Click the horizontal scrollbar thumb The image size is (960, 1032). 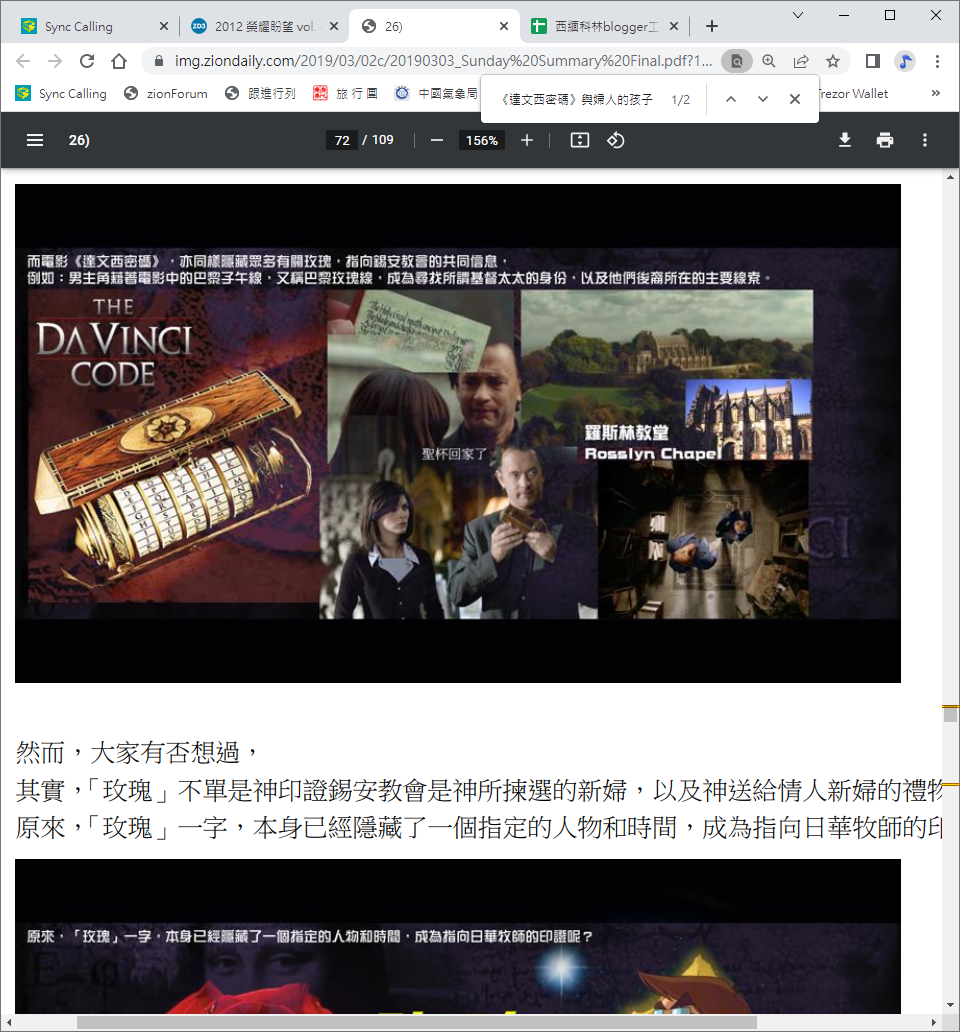(x=417, y=1022)
